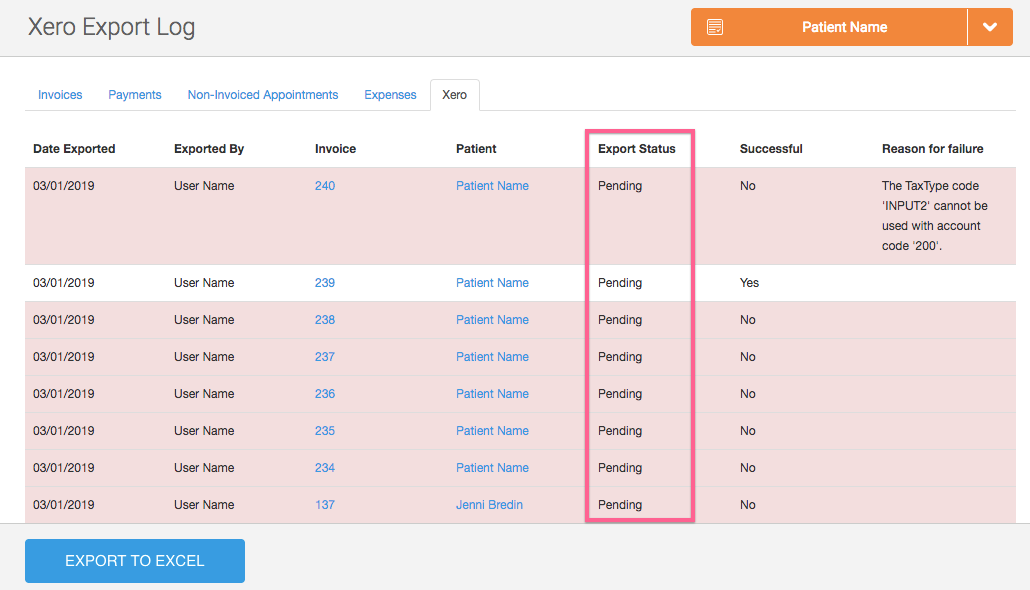Screen dimensions: 1030x590
Task: View invoice 237
Action: coord(325,357)
